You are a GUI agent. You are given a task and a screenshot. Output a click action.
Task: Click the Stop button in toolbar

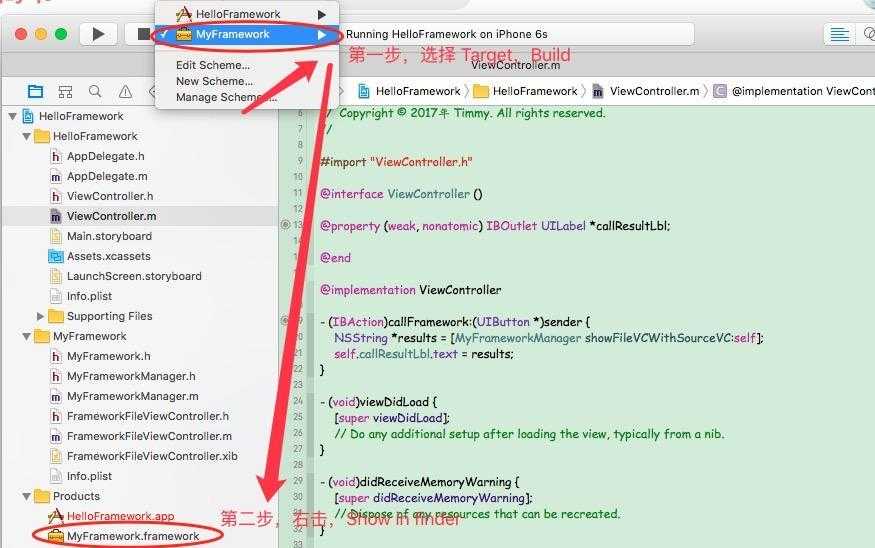tap(143, 34)
